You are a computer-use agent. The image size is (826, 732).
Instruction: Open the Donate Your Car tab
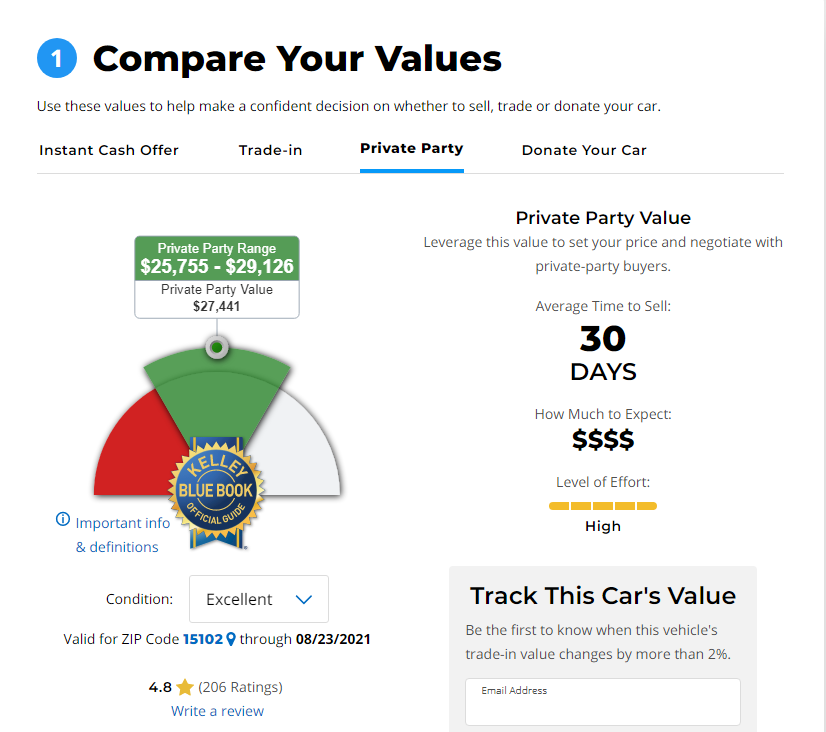coord(584,150)
